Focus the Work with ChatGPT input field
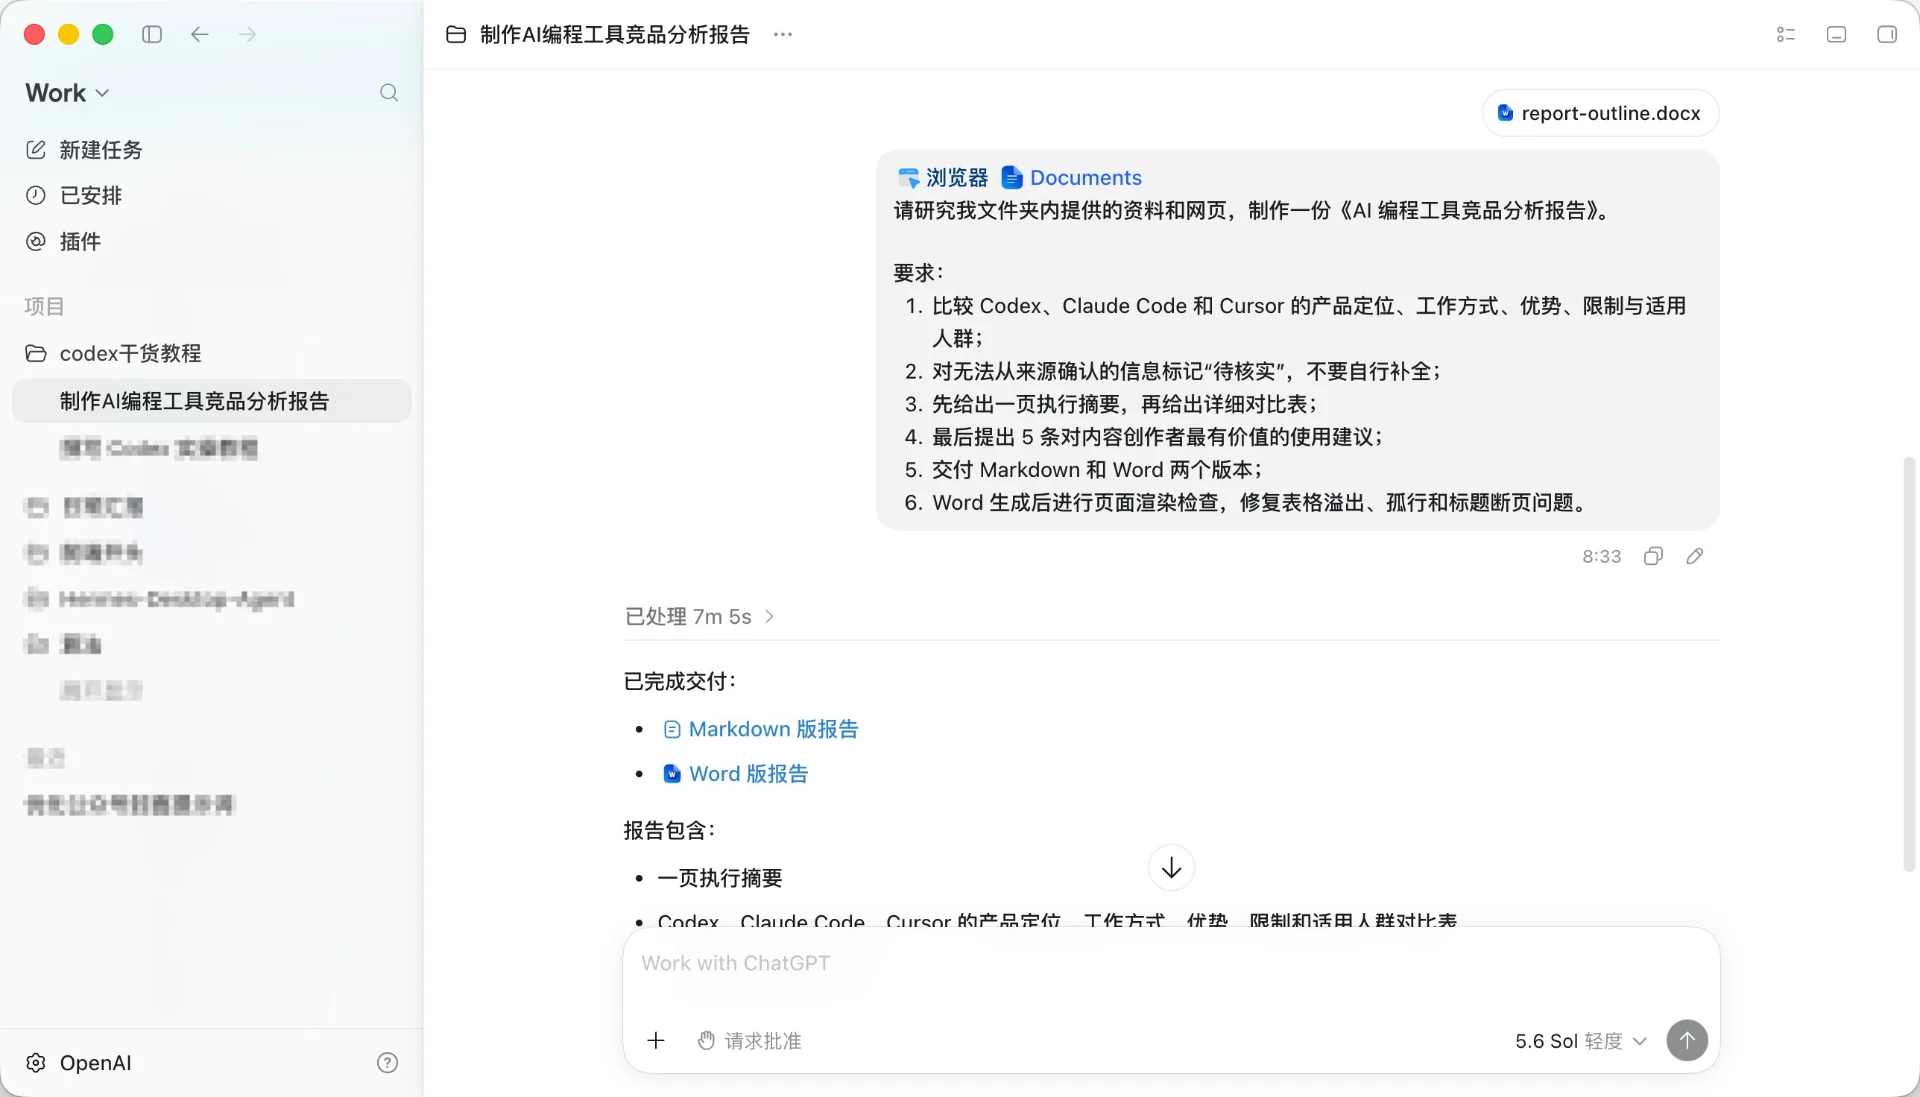This screenshot has width=1920, height=1097. [x=1170, y=965]
